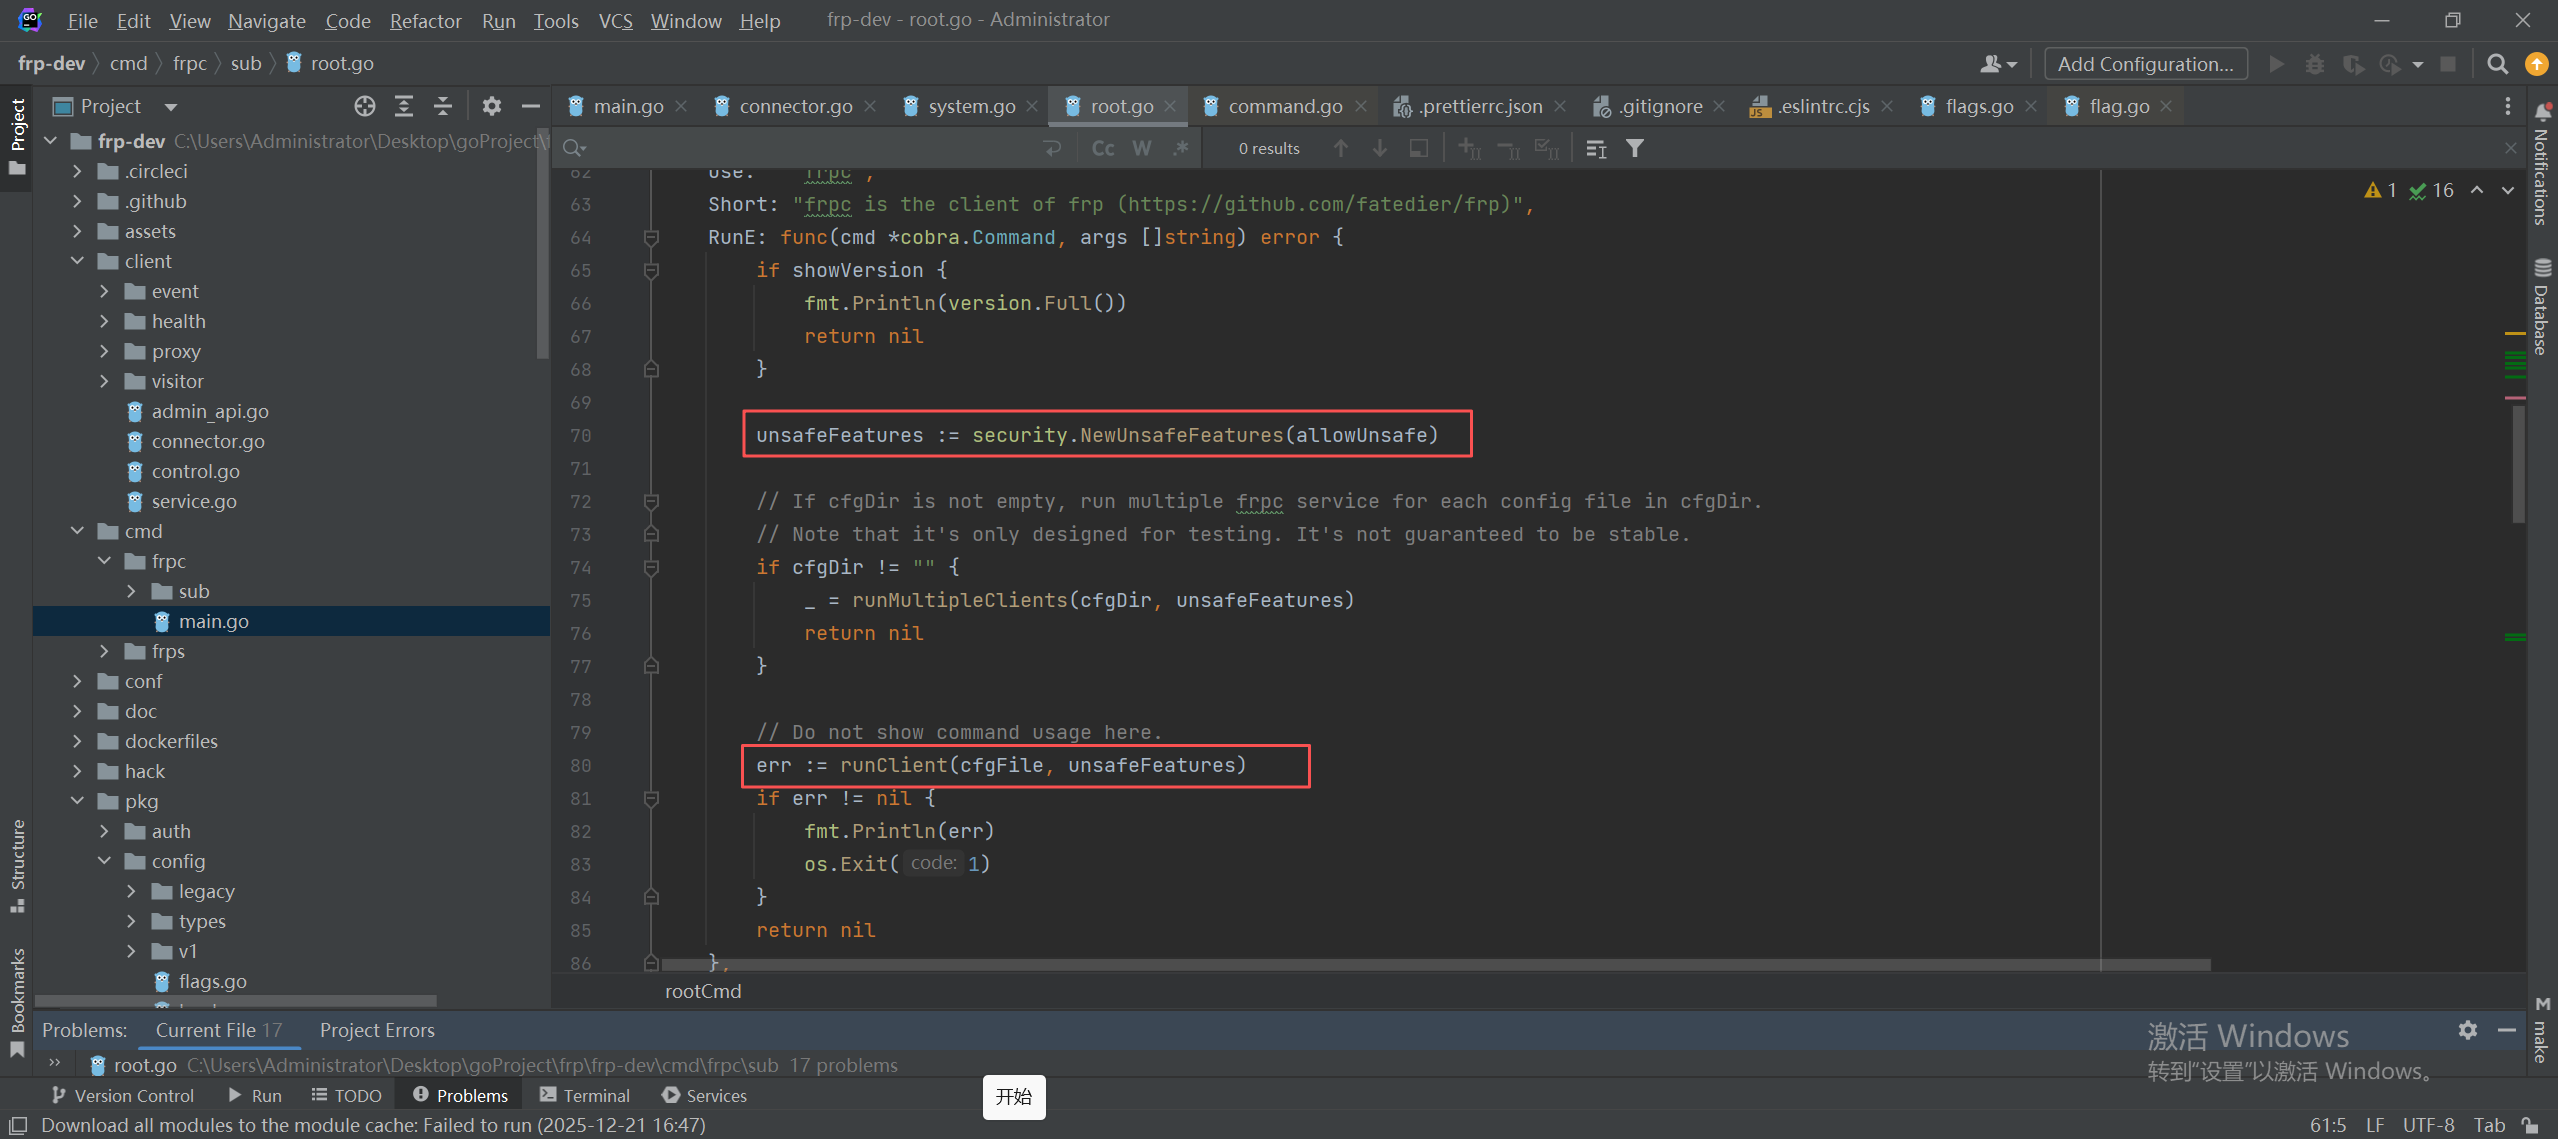Open Project panel settings gear
This screenshot has width=2558, height=1139.
[491, 106]
